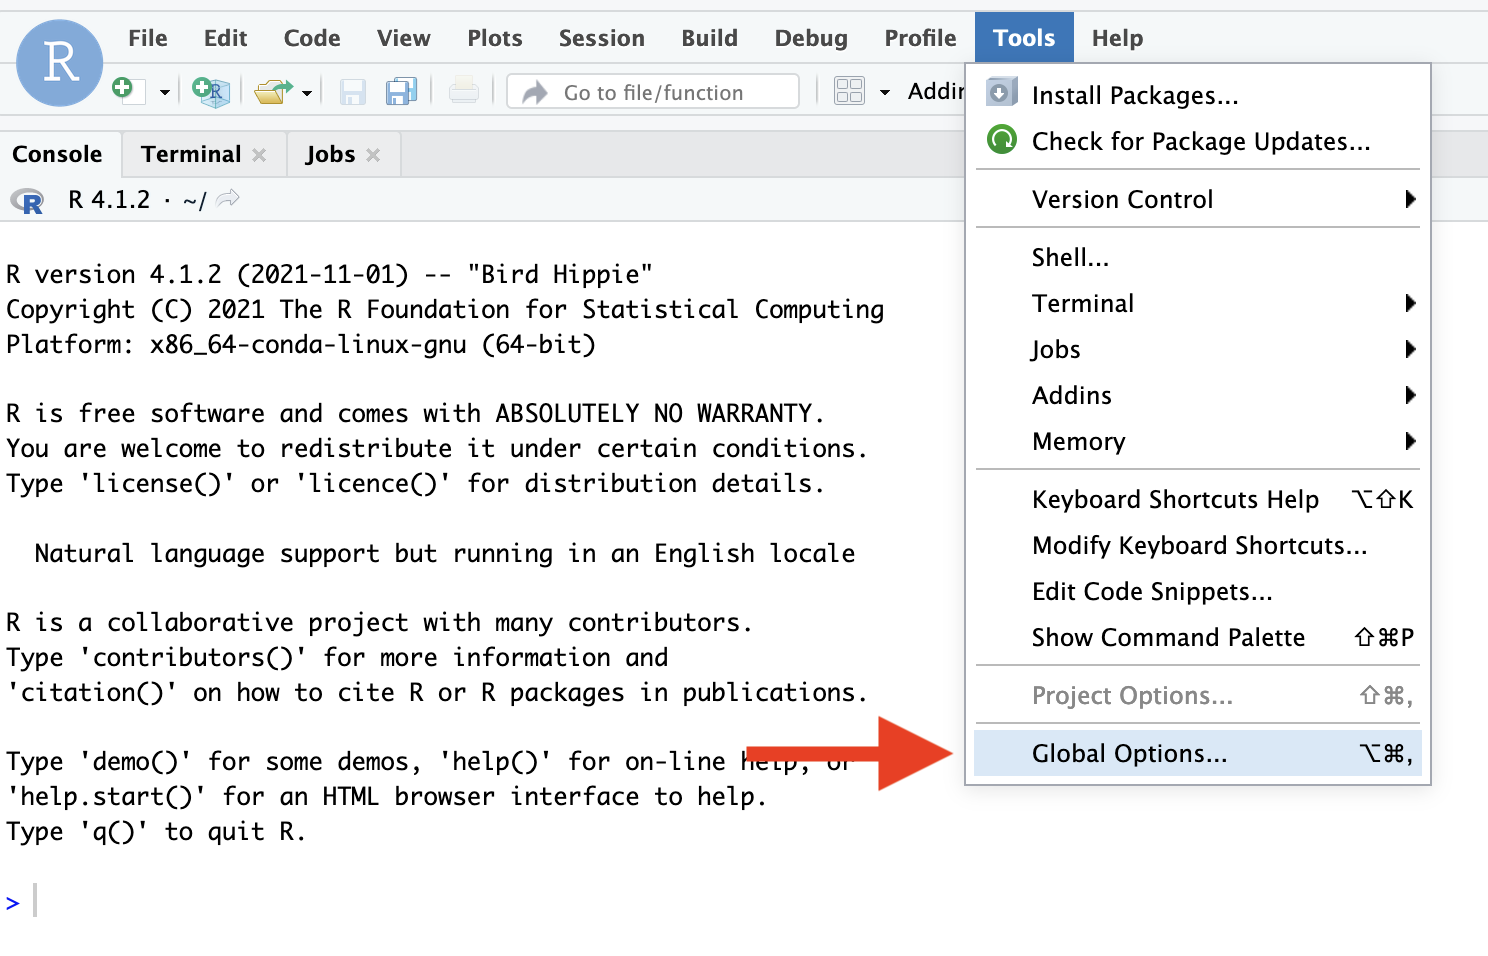The image size is (1488, 956).
Task: Open the Build menu
Action: click(710, 38)
